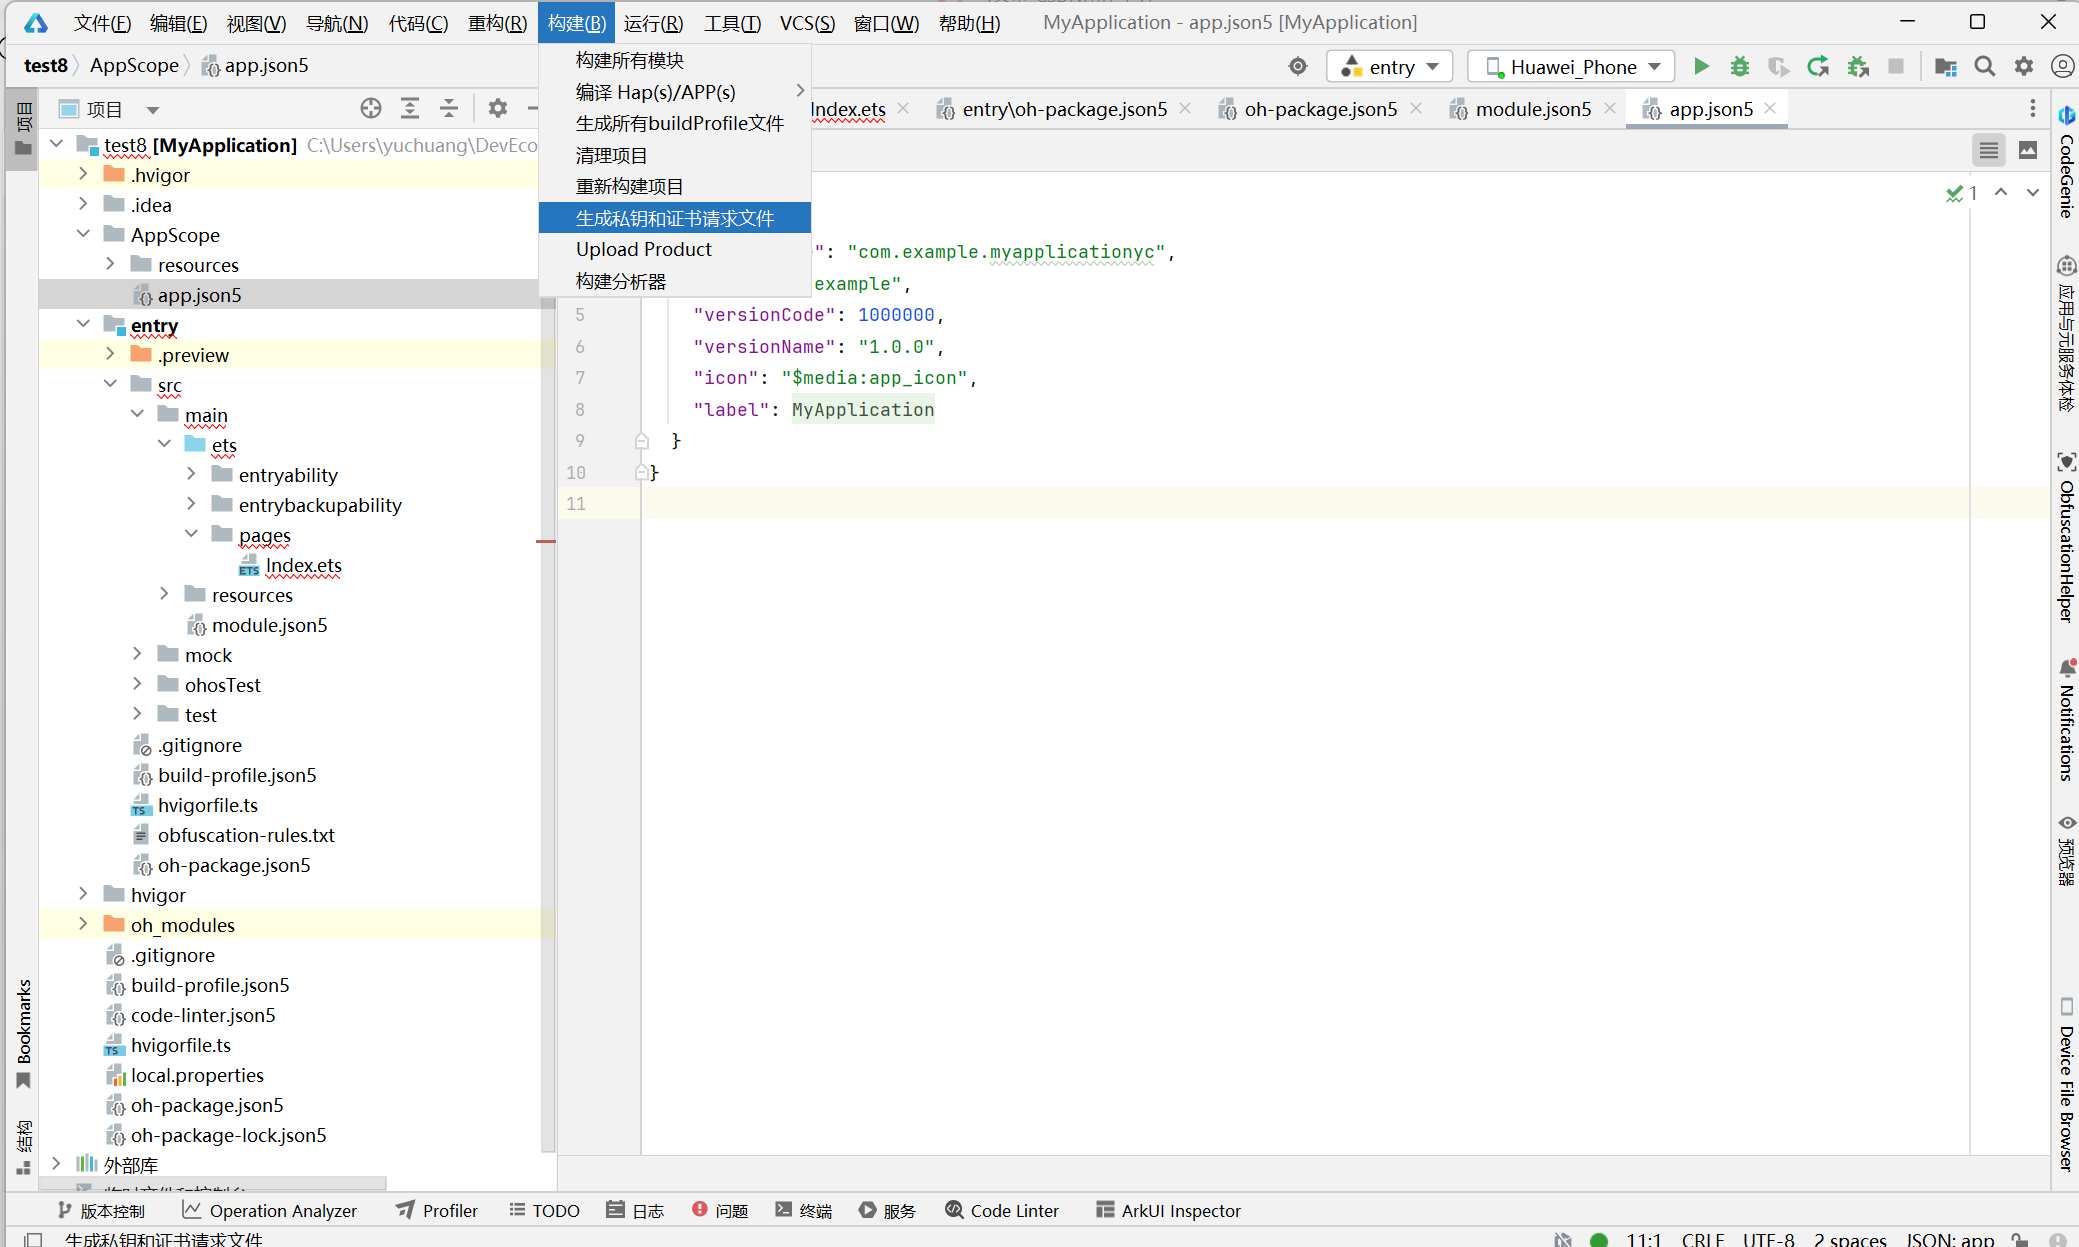Viewport: 2079px width, 1247px height.
Task: Open the entry run configuration dropdown
Action: pos(1390,66)
